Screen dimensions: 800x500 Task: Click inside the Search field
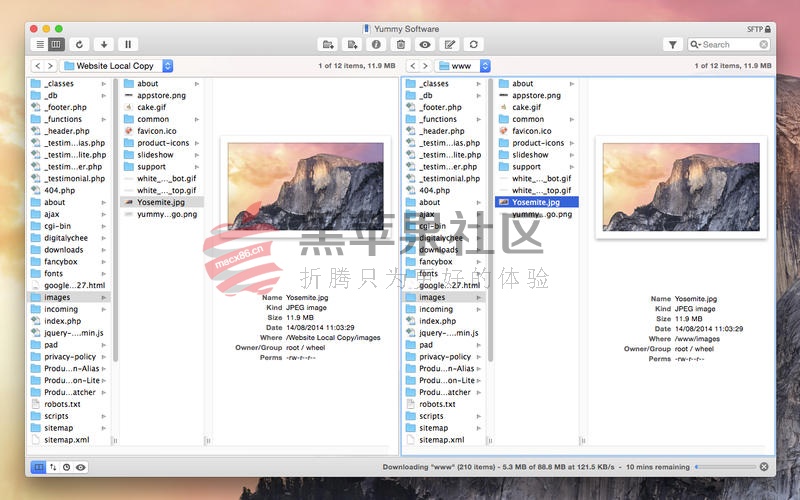click(731, 45)
